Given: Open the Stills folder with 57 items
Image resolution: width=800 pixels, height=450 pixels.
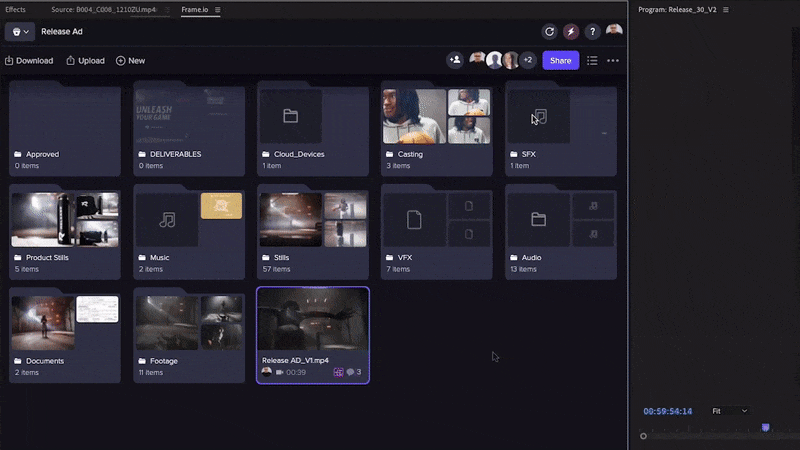Looking at the screenshot, I should click(313, 234).
